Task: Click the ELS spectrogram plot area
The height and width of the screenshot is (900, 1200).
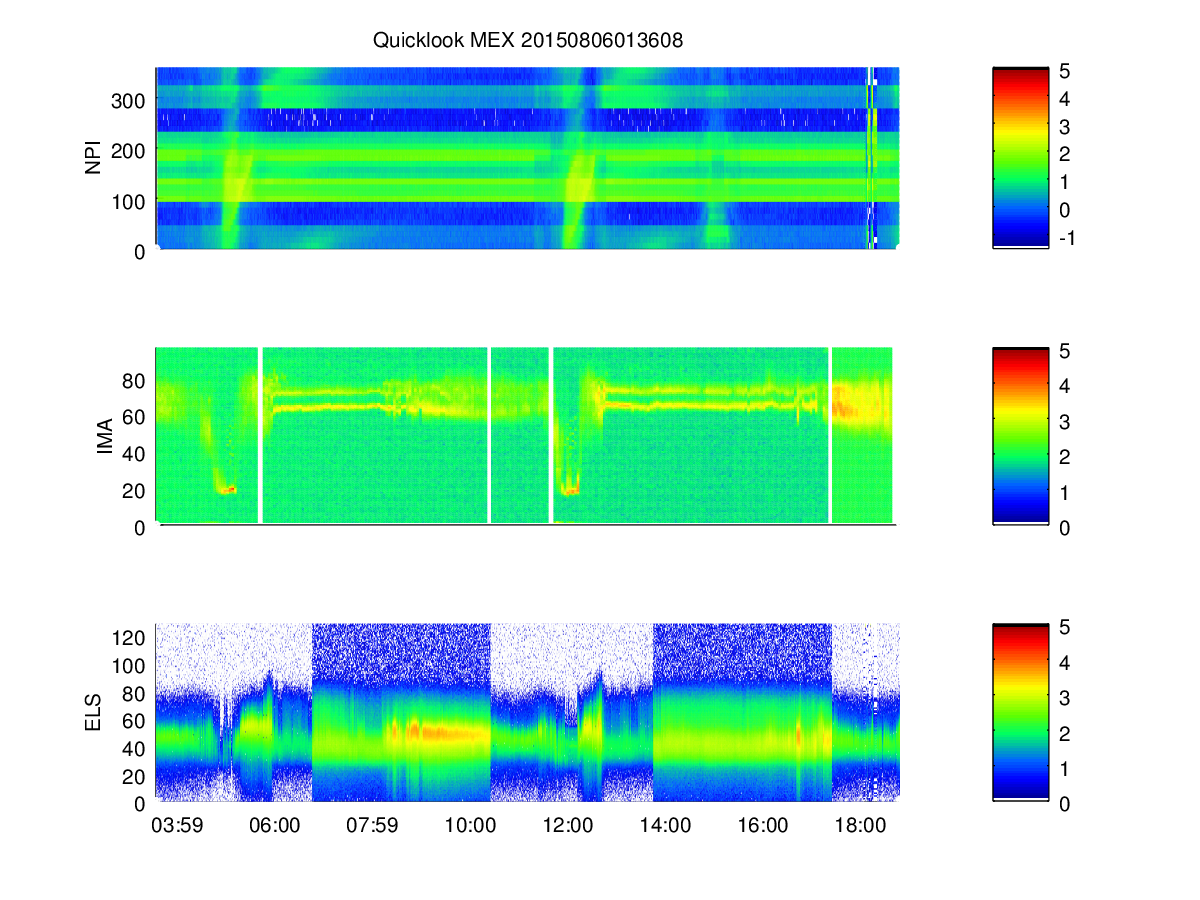Action: (x=527, y=712)
